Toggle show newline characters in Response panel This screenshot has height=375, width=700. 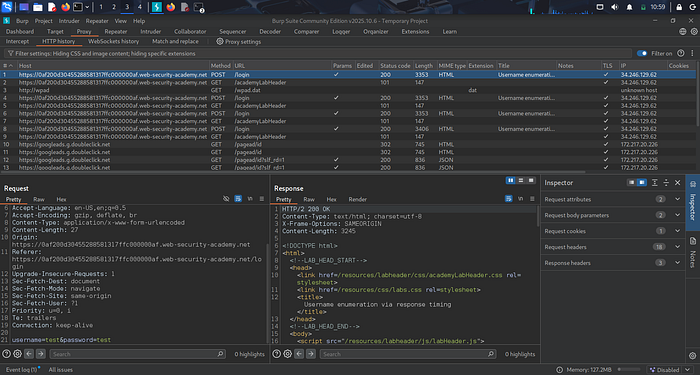521,199
